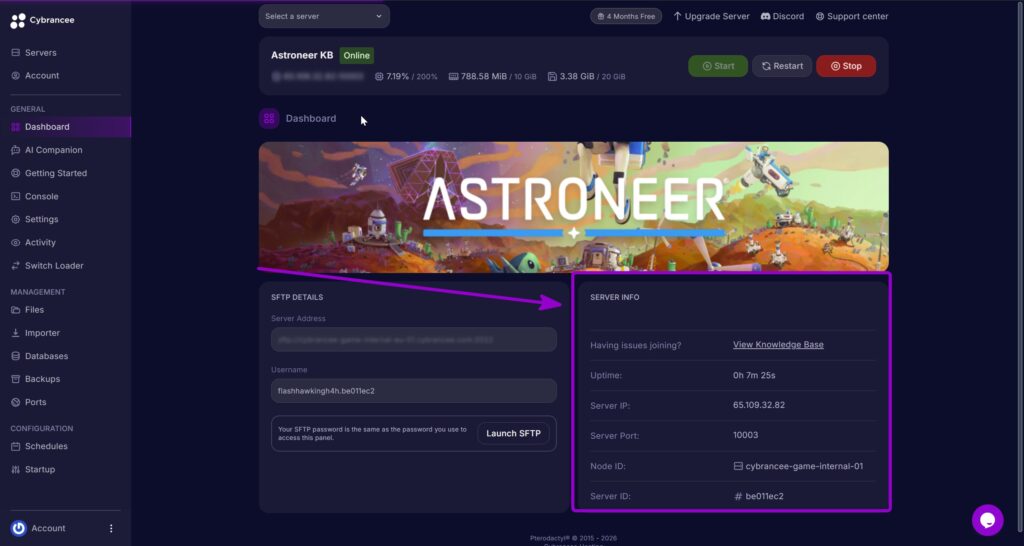1024x546 pixels.
Task: Click the Console terminal icon
Action: tap(16, 197)
